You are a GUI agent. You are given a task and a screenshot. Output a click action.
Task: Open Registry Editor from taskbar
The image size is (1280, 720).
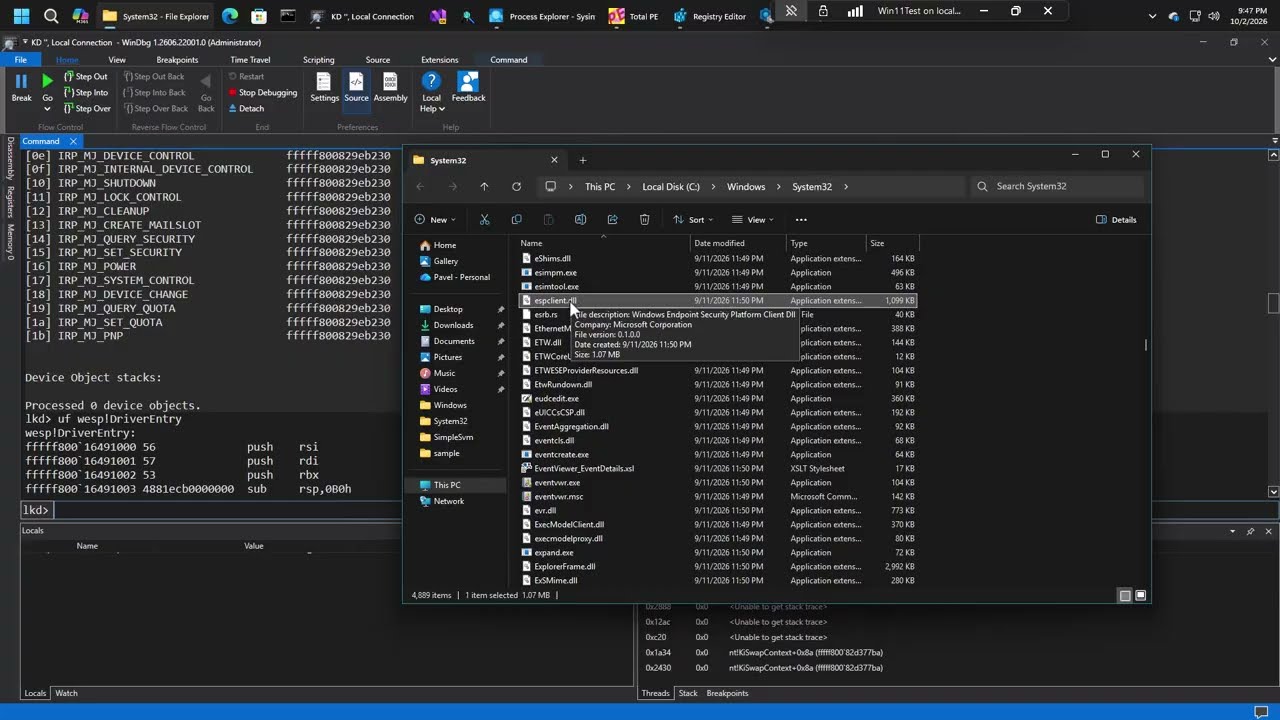711,16
